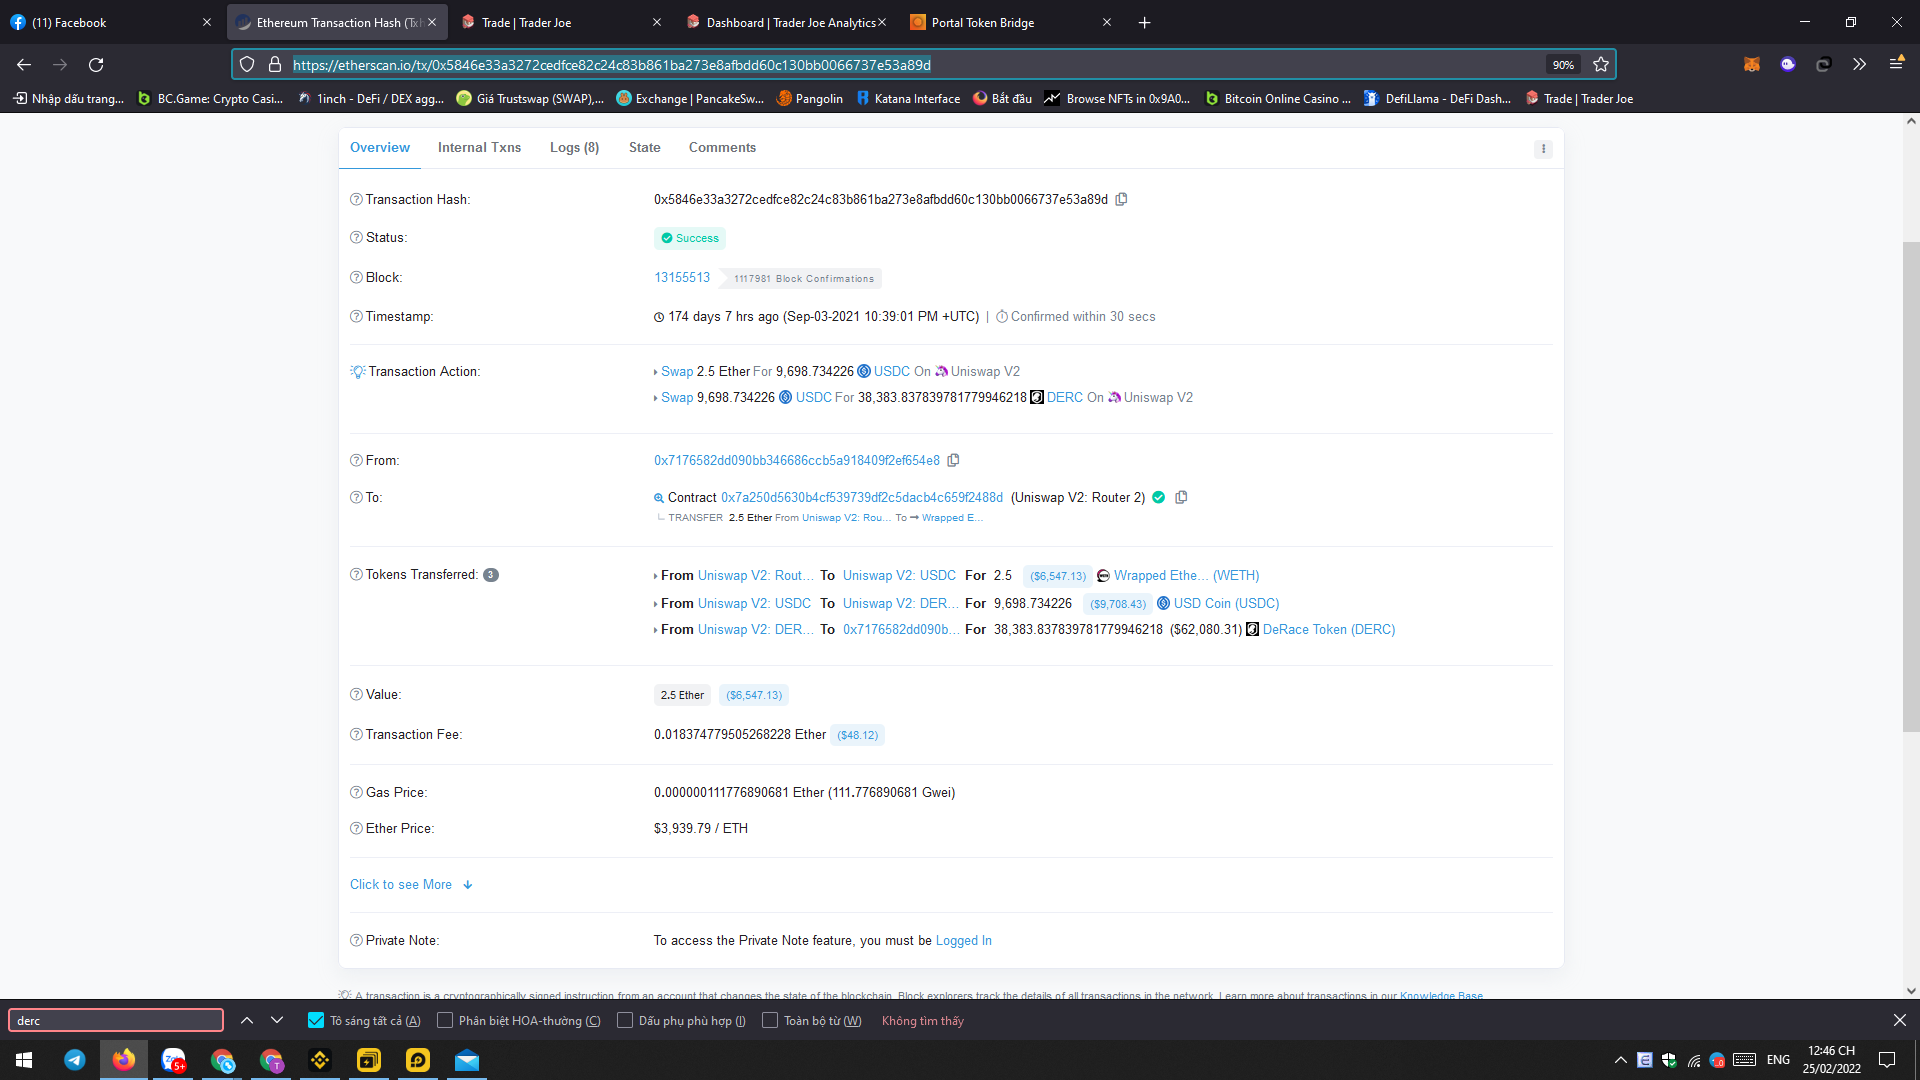This screenshot has height=1080, width=1920.
Task: Open the Internal Txns tab
Action: 479,147
